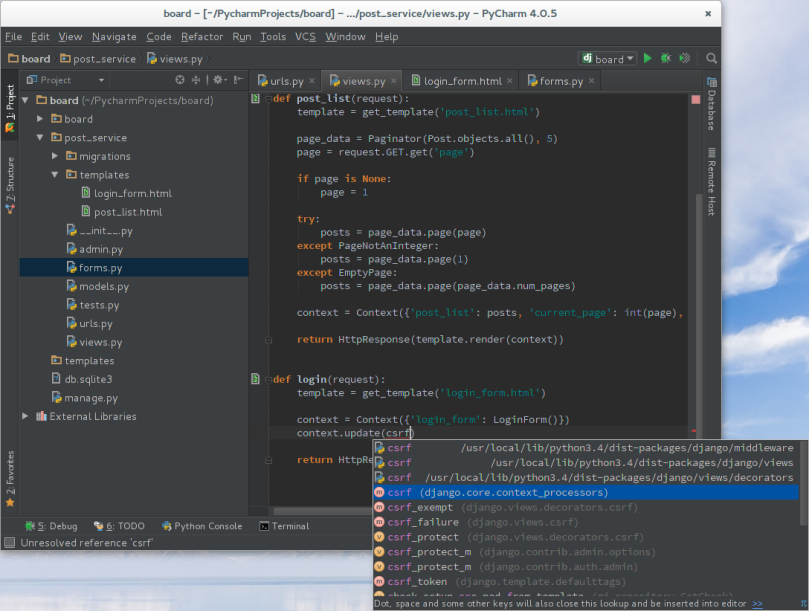Open the VCS menu
Screen dimensions: 809x611
(305, 37)
